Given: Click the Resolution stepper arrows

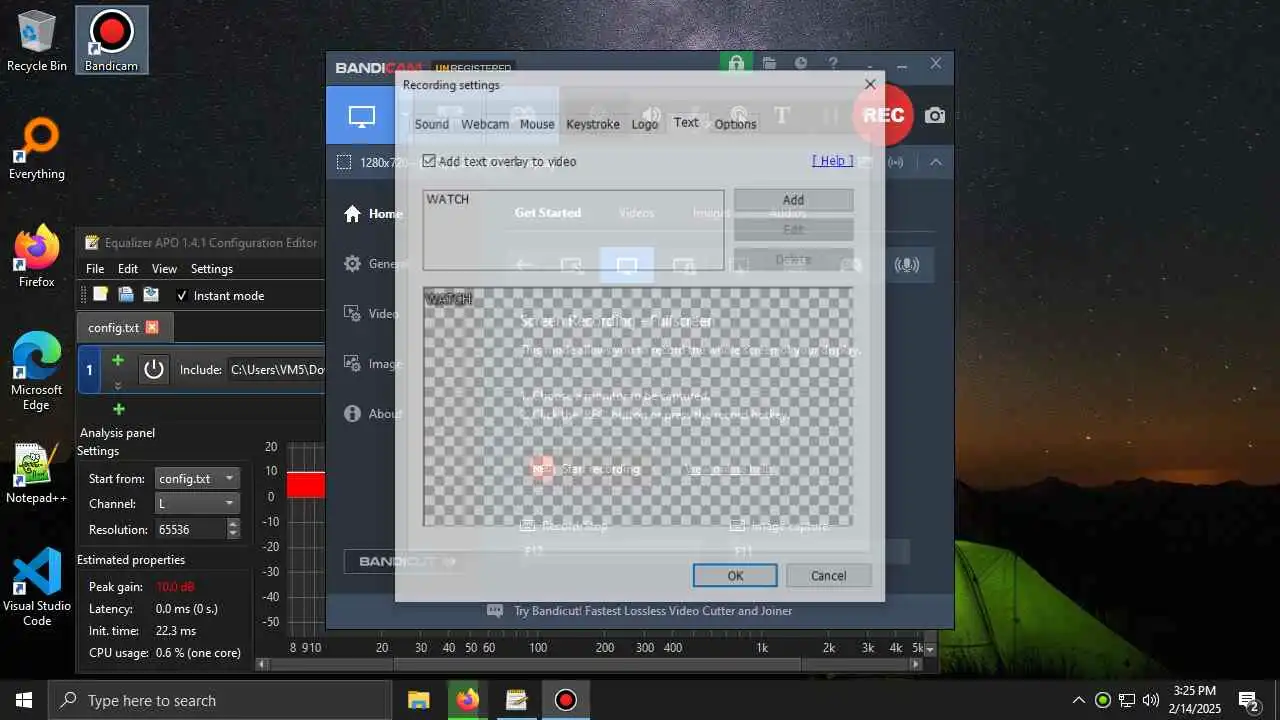Looking at the screenshot, I should 233,529.
